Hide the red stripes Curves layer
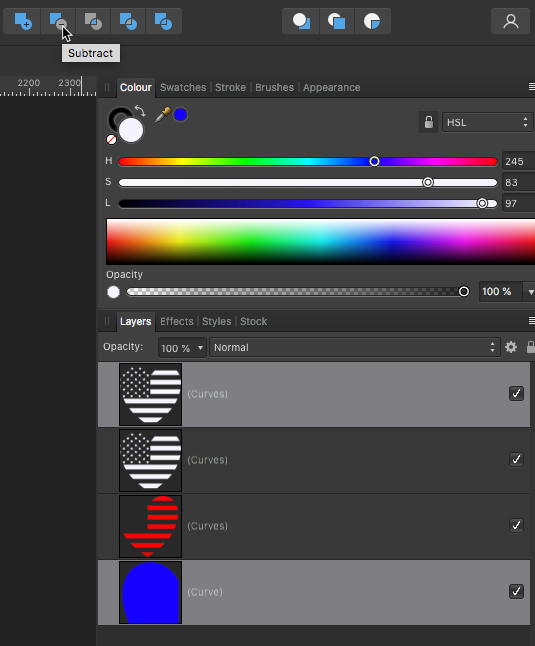 tap(516, 525)
